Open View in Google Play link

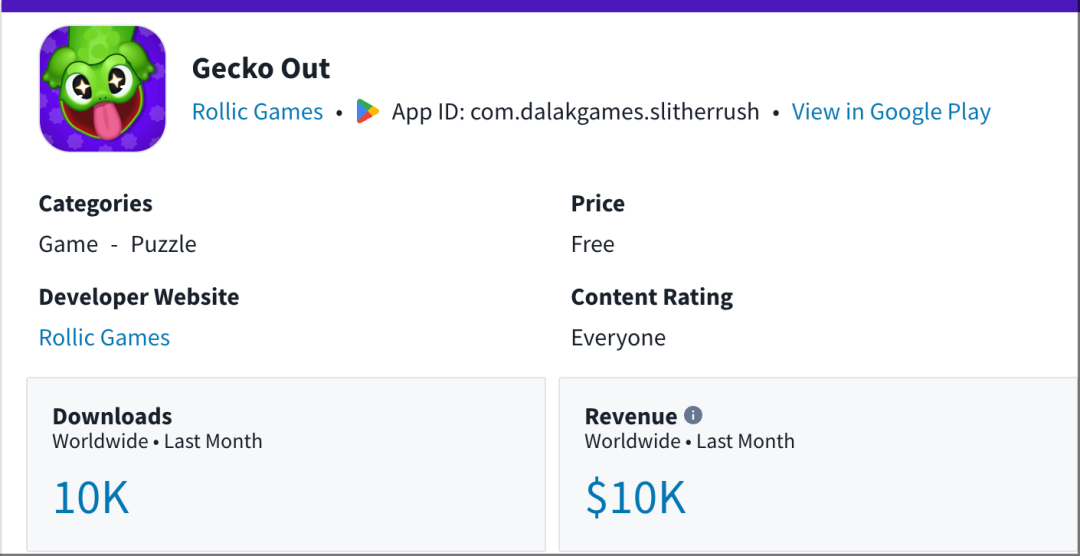click(891, 112)
